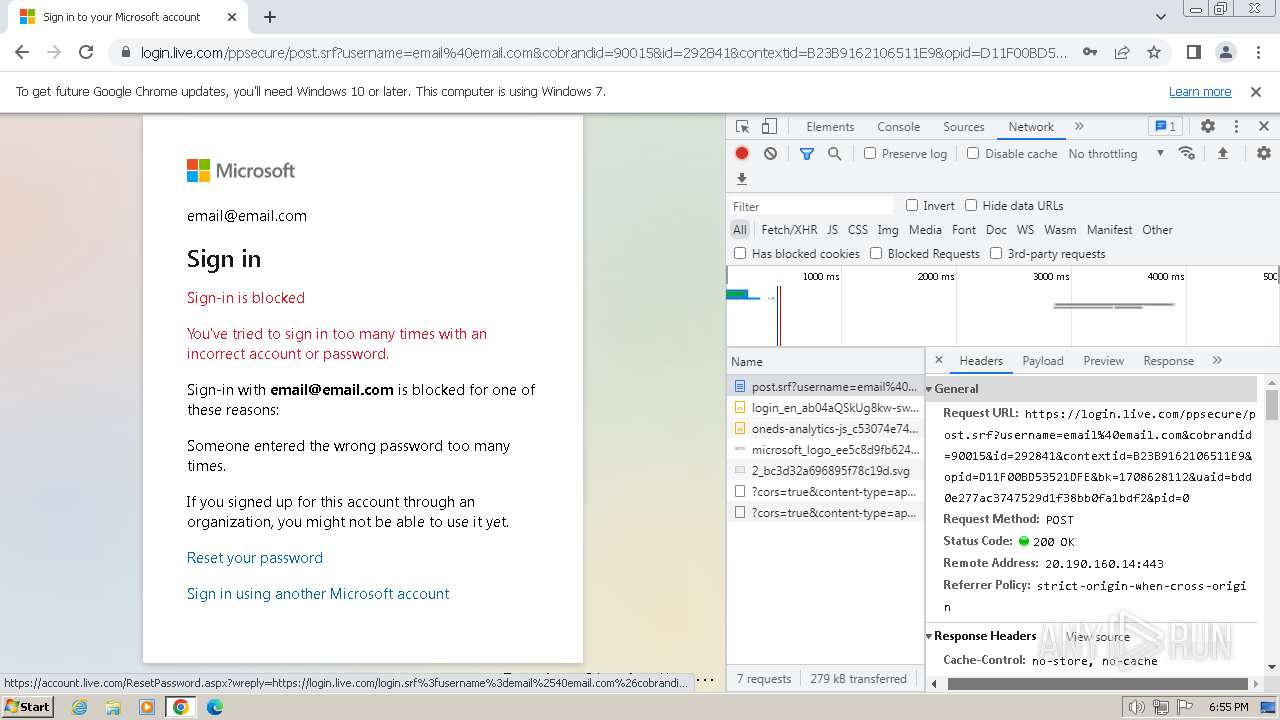Dismiss the Chrome update notification bar
The image size is (1280, 720).
[x=1256, y=92]
